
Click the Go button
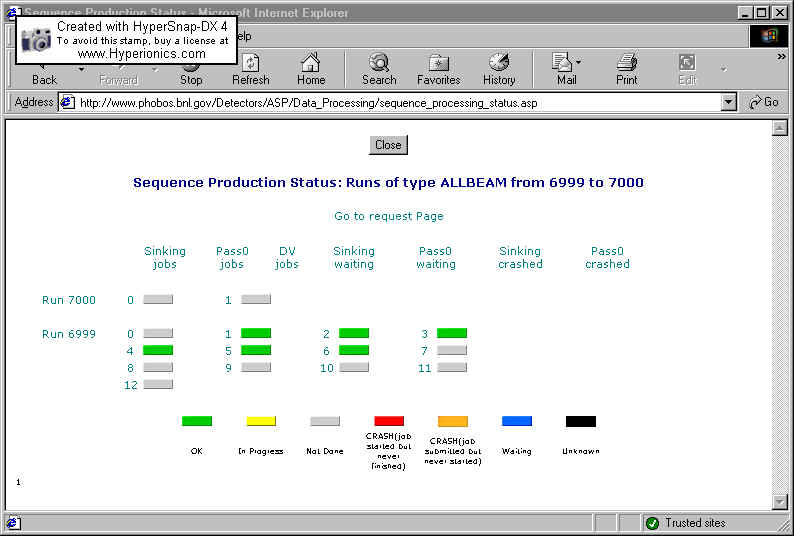tap(764, 102)
